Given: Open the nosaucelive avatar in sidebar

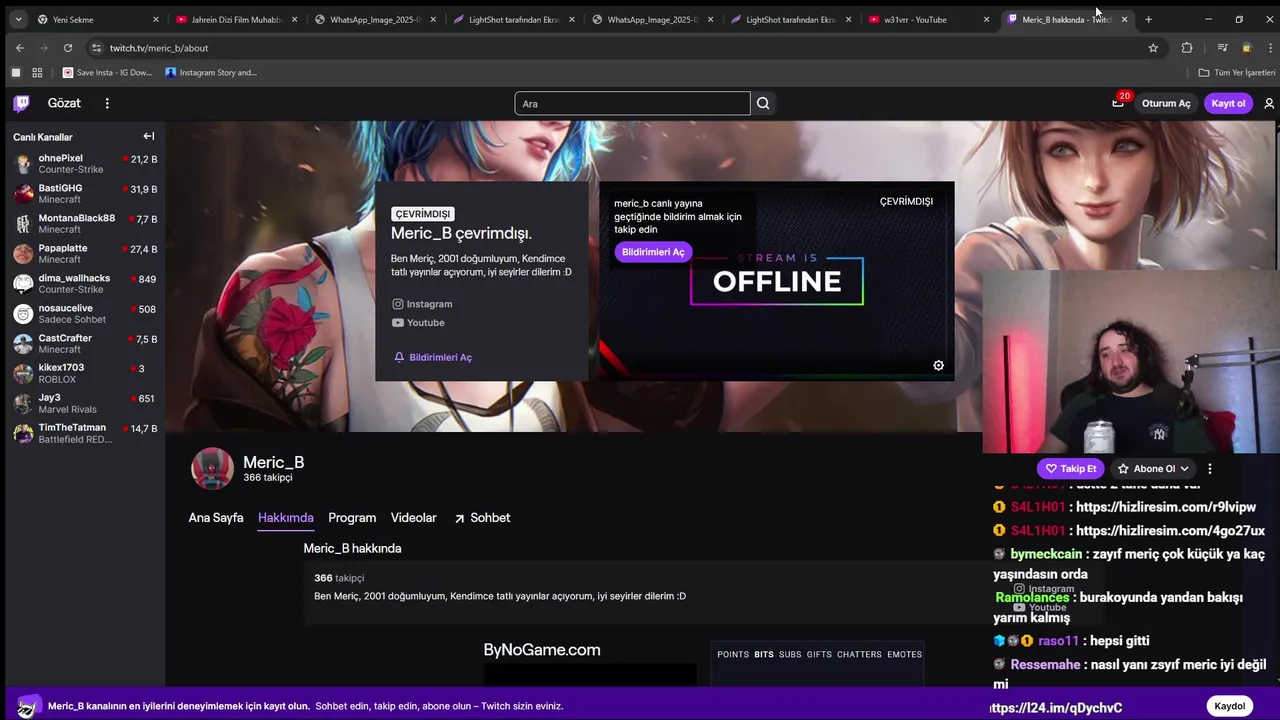Looking at the screenshot, I should [23, 314].
